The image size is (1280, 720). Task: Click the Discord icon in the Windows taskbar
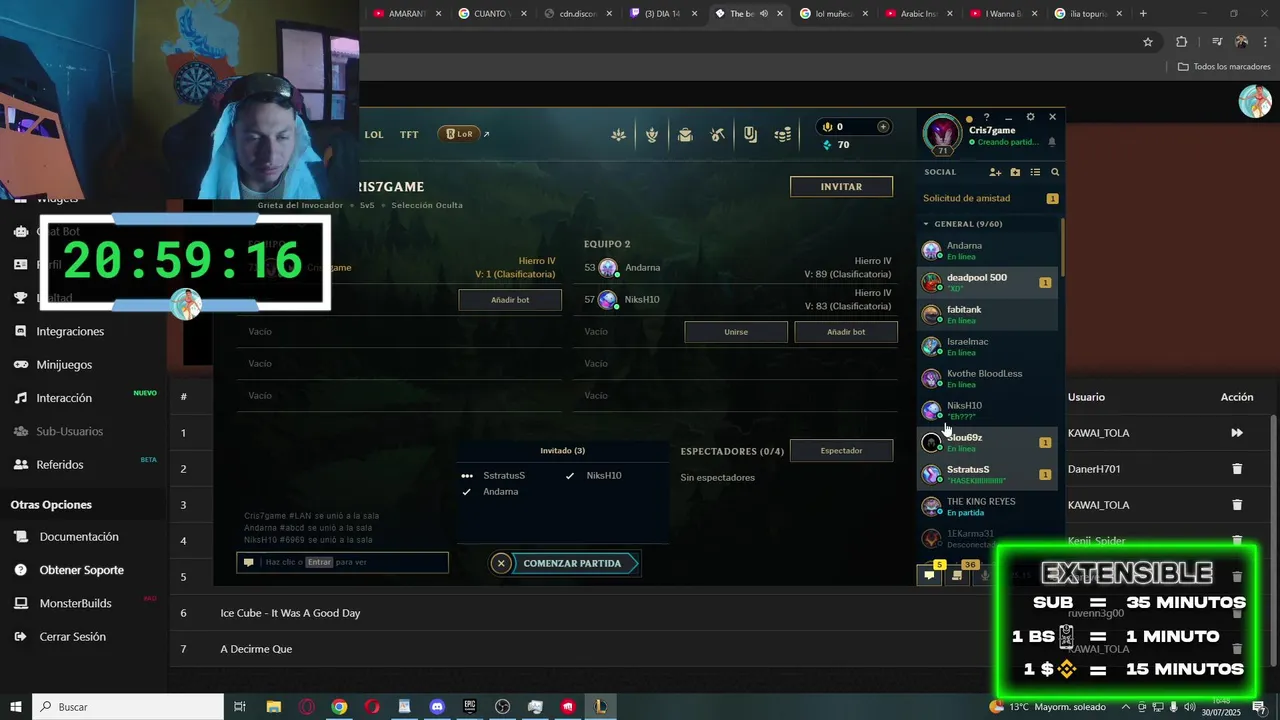(437, 707)
